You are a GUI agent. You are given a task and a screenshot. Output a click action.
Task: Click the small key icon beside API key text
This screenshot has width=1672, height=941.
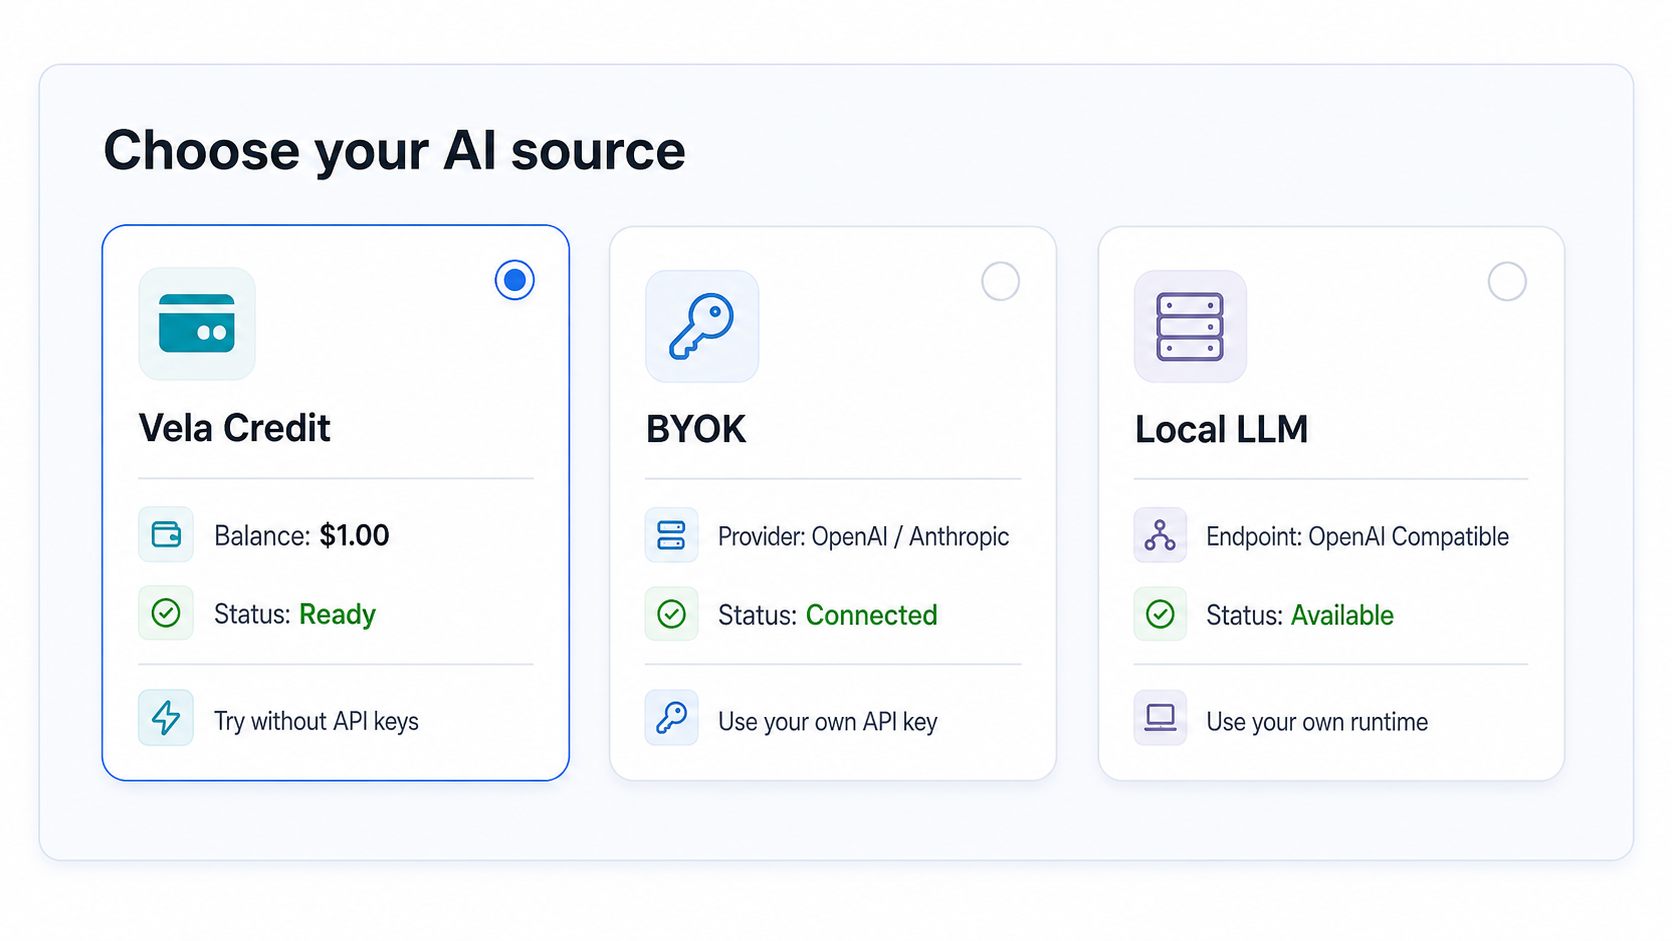point(671,718)
